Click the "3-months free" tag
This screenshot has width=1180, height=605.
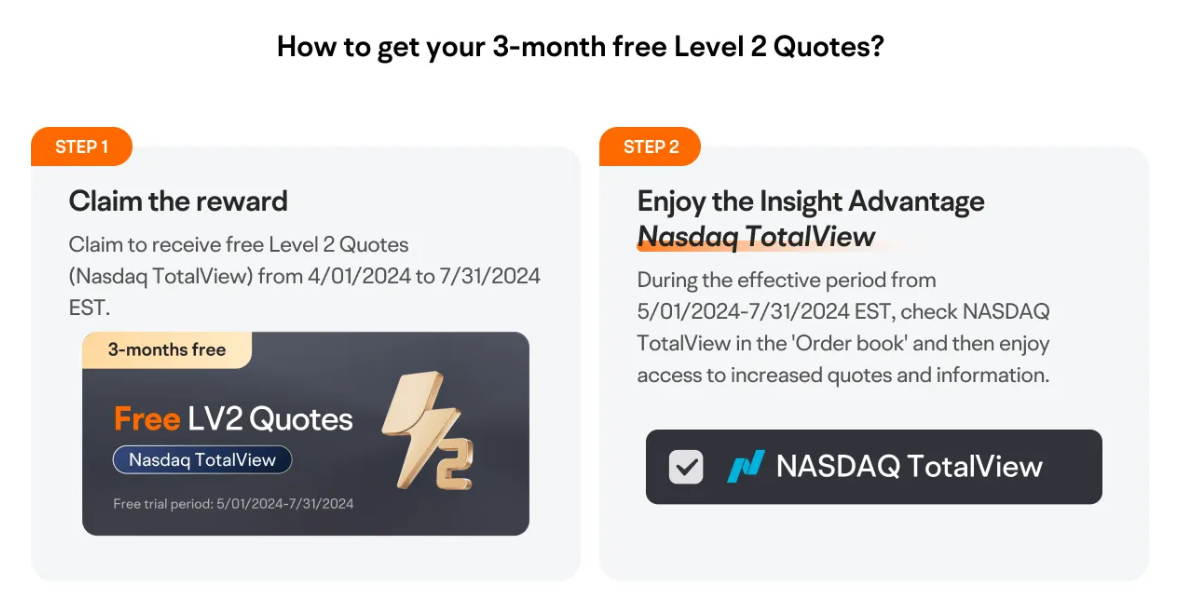click(x=166, y=350)
